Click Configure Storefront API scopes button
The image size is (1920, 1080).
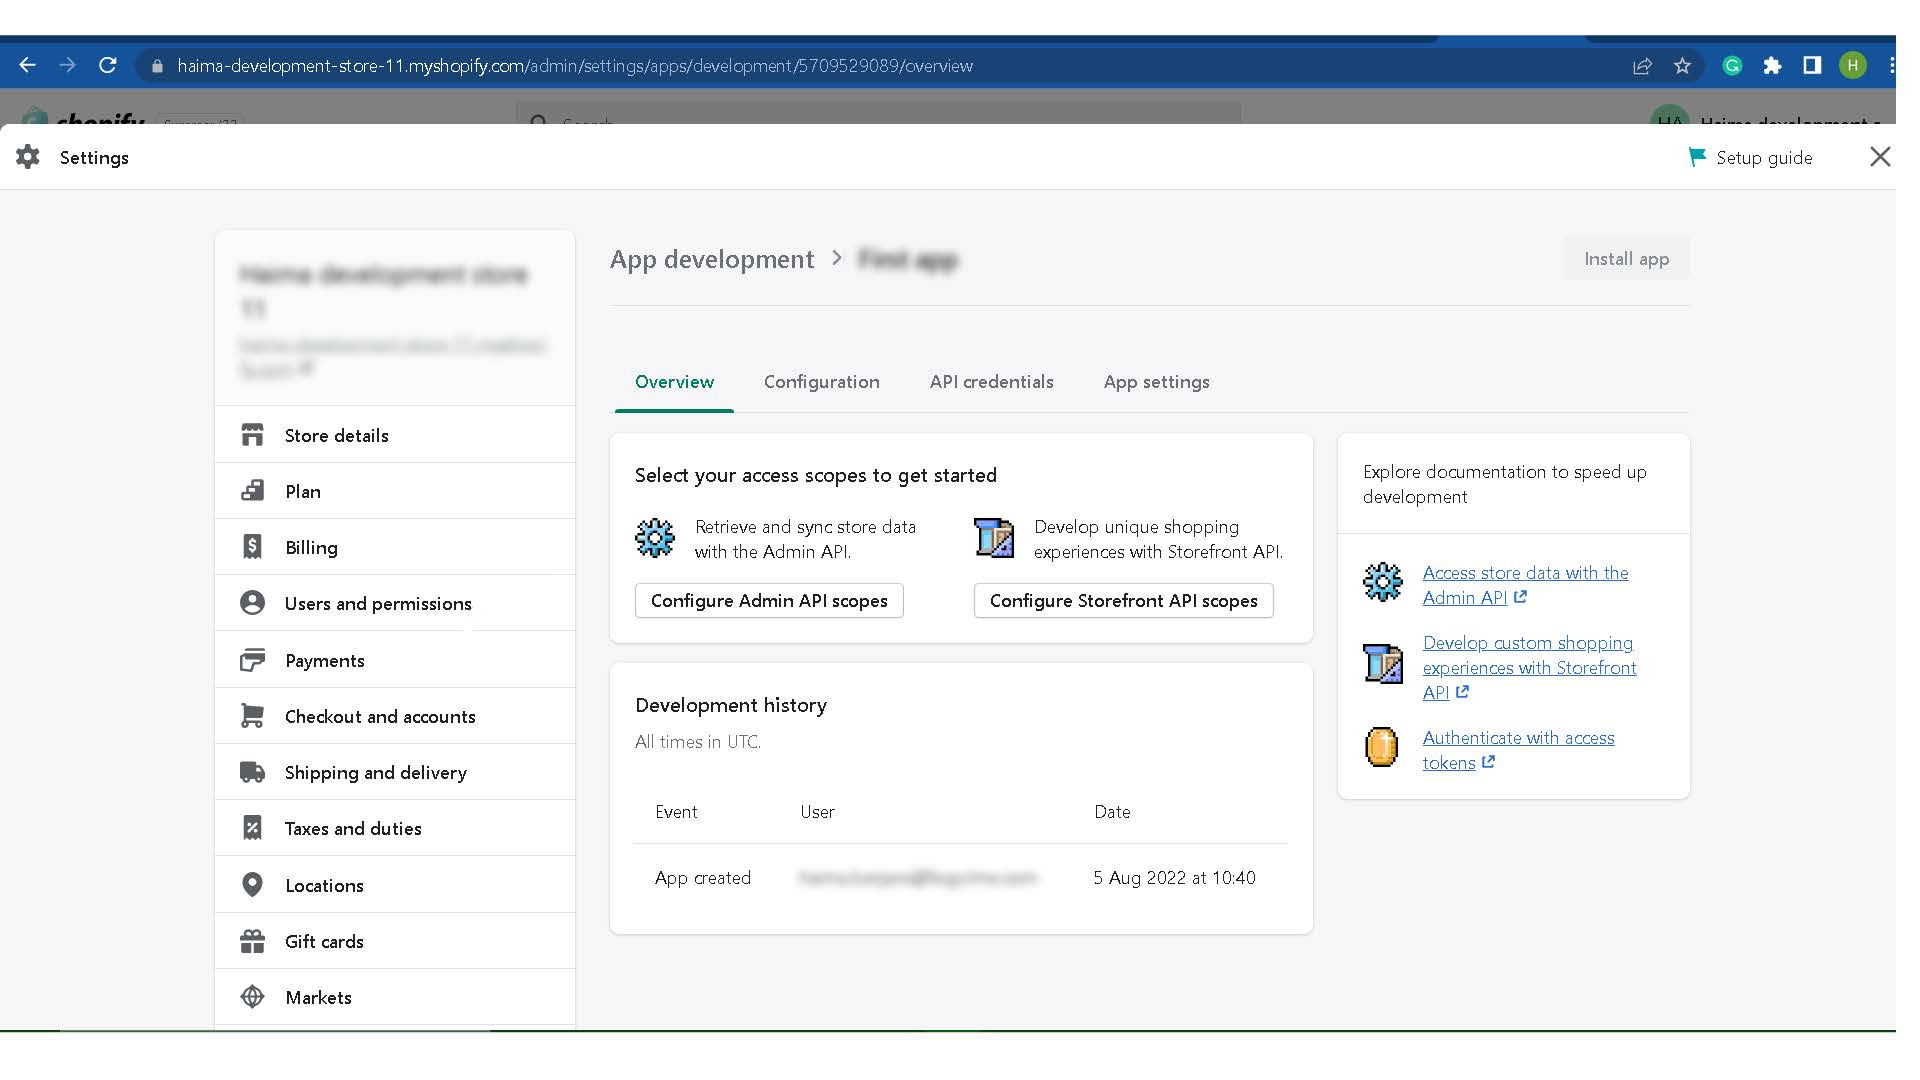1123,601
